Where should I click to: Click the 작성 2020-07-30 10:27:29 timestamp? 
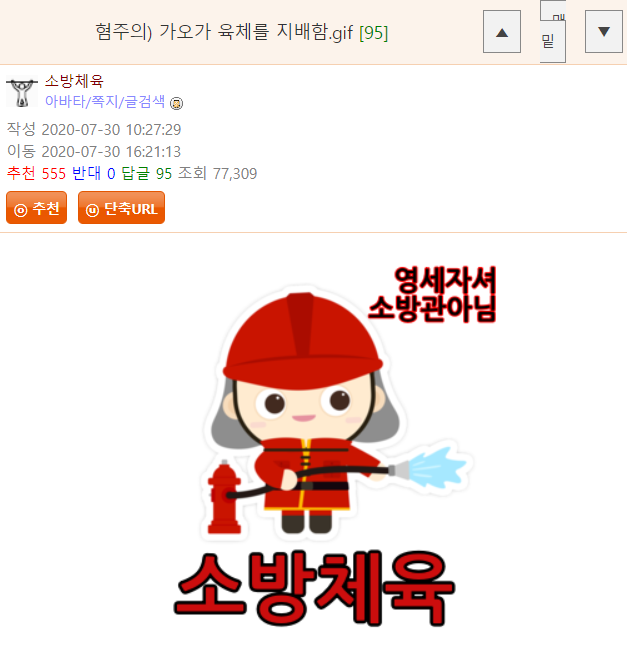[94, 129]
